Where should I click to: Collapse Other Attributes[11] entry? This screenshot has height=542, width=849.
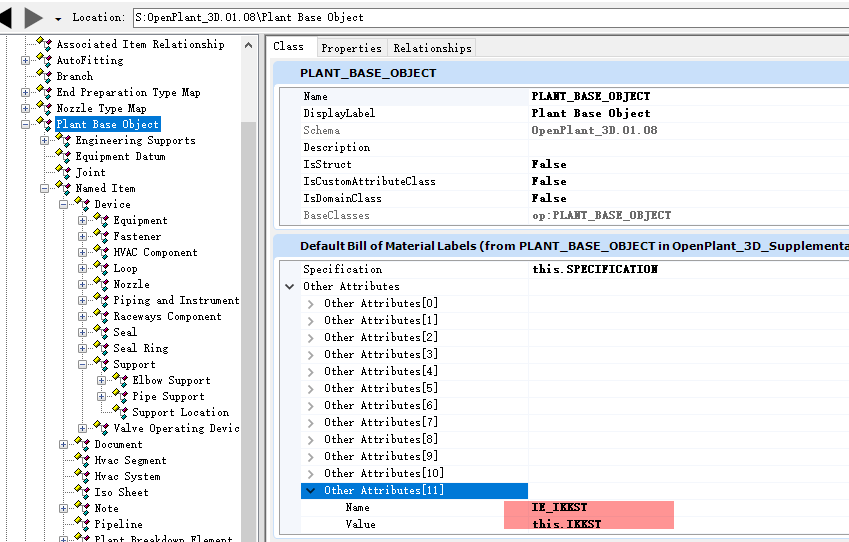click(311, 491)
